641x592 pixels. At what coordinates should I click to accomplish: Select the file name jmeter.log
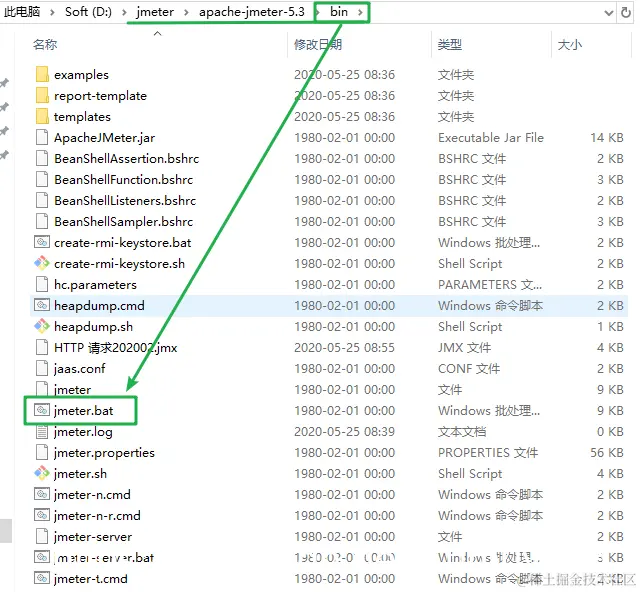(83, 432)
